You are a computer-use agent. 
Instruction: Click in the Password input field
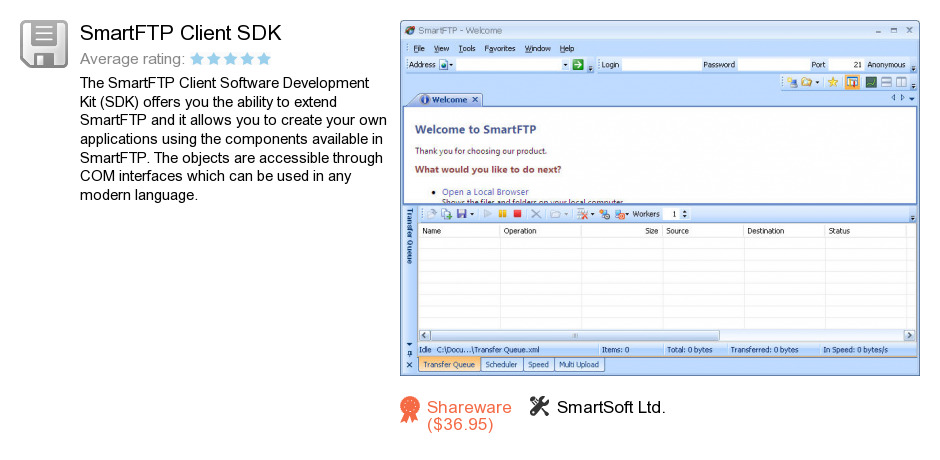click(772, 65)
